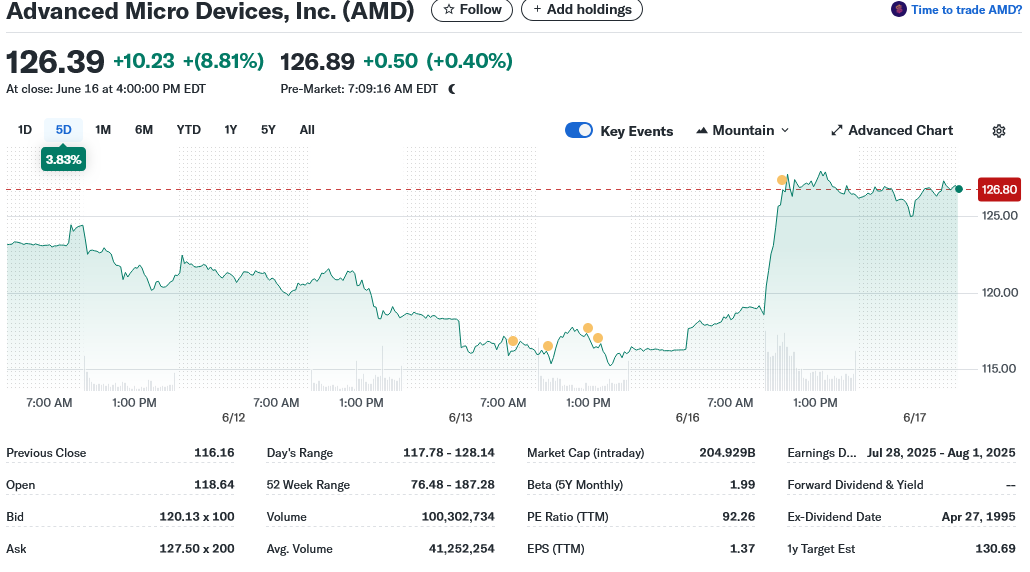Screen dimensions: 1030x572
Task: Click 52 Week Range value 76.48 - 187.28
Action: point(453,485)
